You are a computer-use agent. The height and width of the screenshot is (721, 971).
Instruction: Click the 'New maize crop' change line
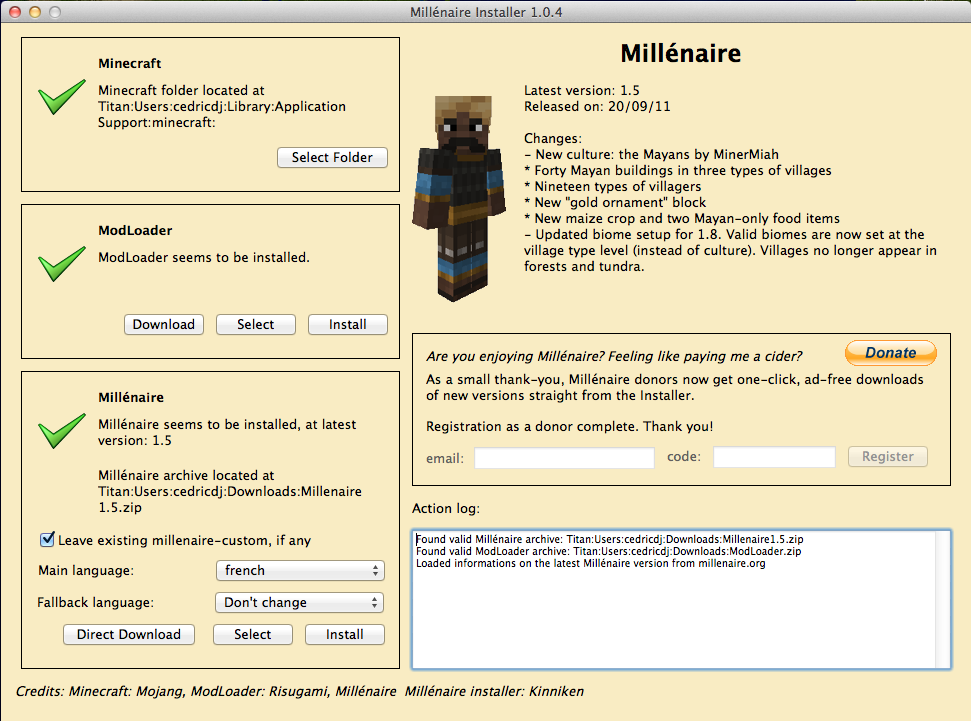point(682,219)
